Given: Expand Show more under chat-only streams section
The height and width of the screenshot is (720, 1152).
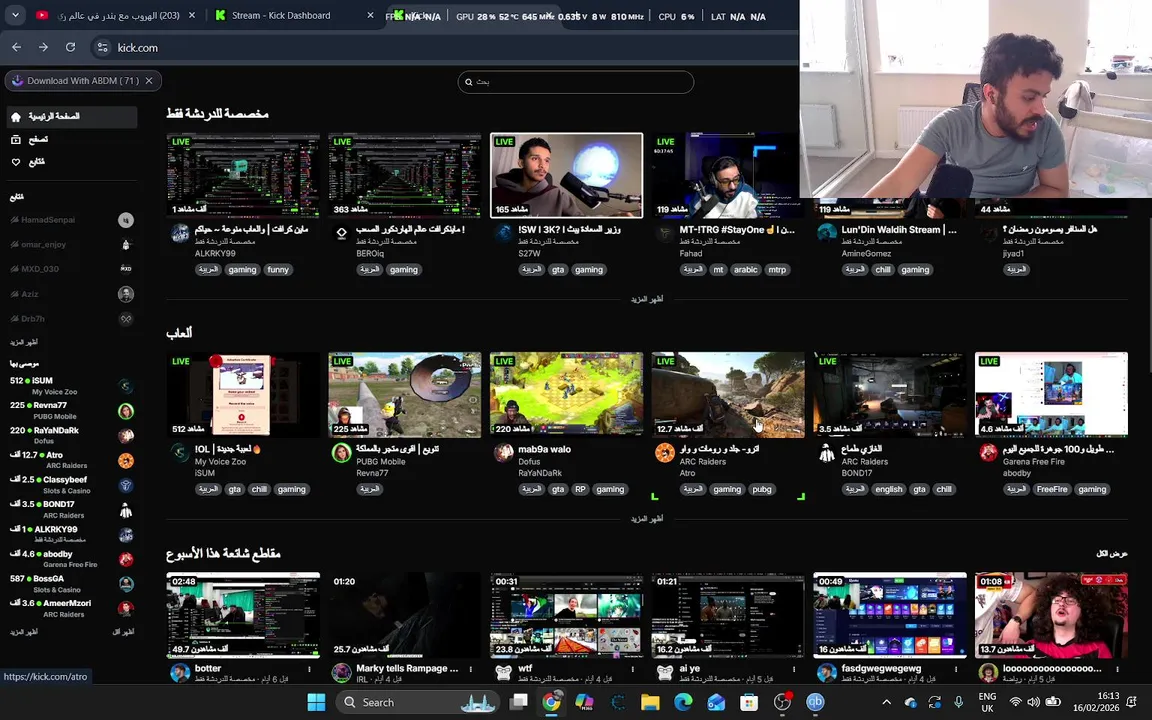Looking at the screenshot, I should coord(647,299).
